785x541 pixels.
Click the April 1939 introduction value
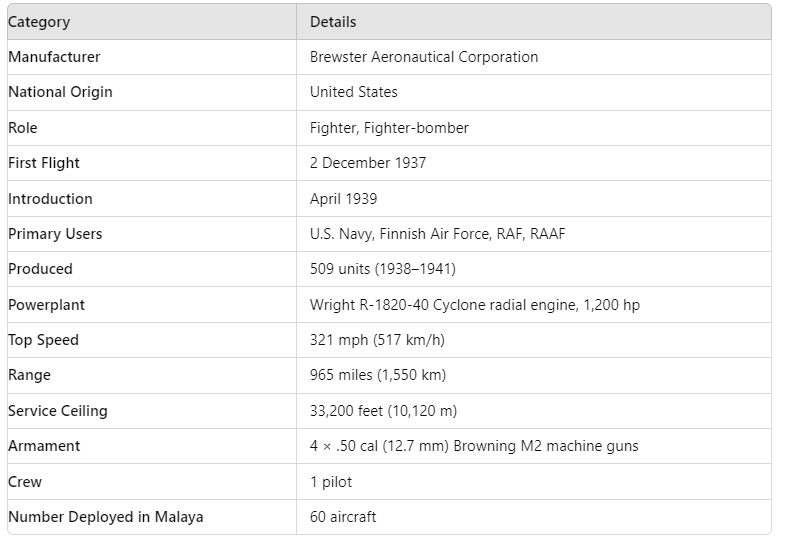point(343,199)
